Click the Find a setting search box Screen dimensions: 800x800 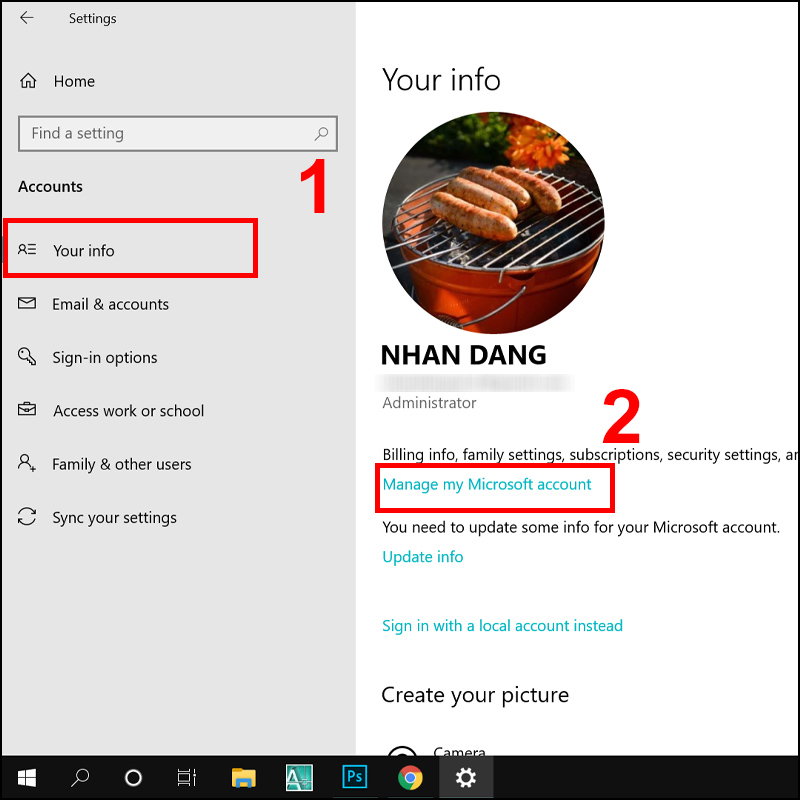pos(178,133)
